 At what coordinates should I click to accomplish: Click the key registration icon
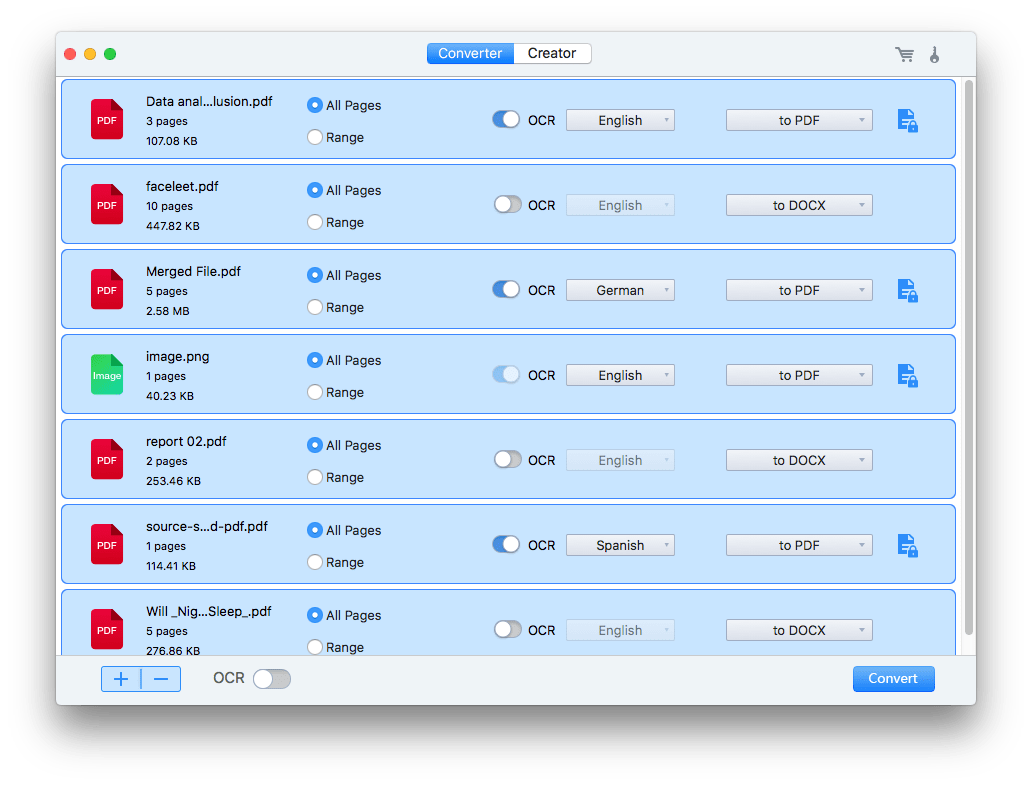[x=935, y=54]
